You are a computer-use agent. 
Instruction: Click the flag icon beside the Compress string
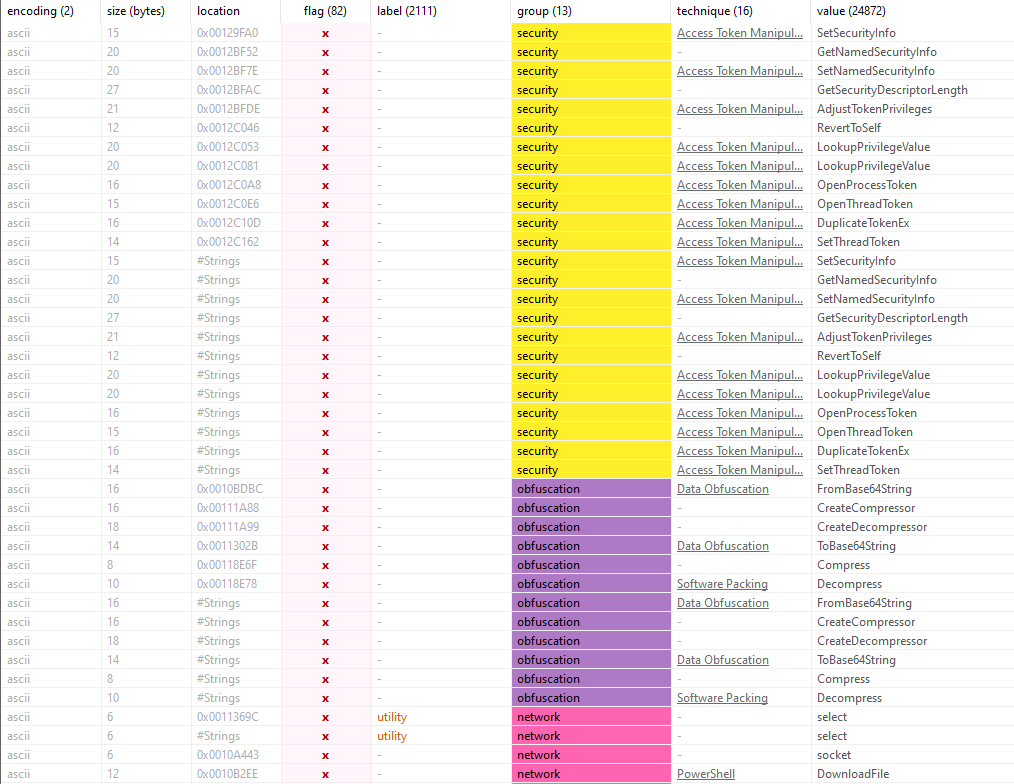point(323,565)
